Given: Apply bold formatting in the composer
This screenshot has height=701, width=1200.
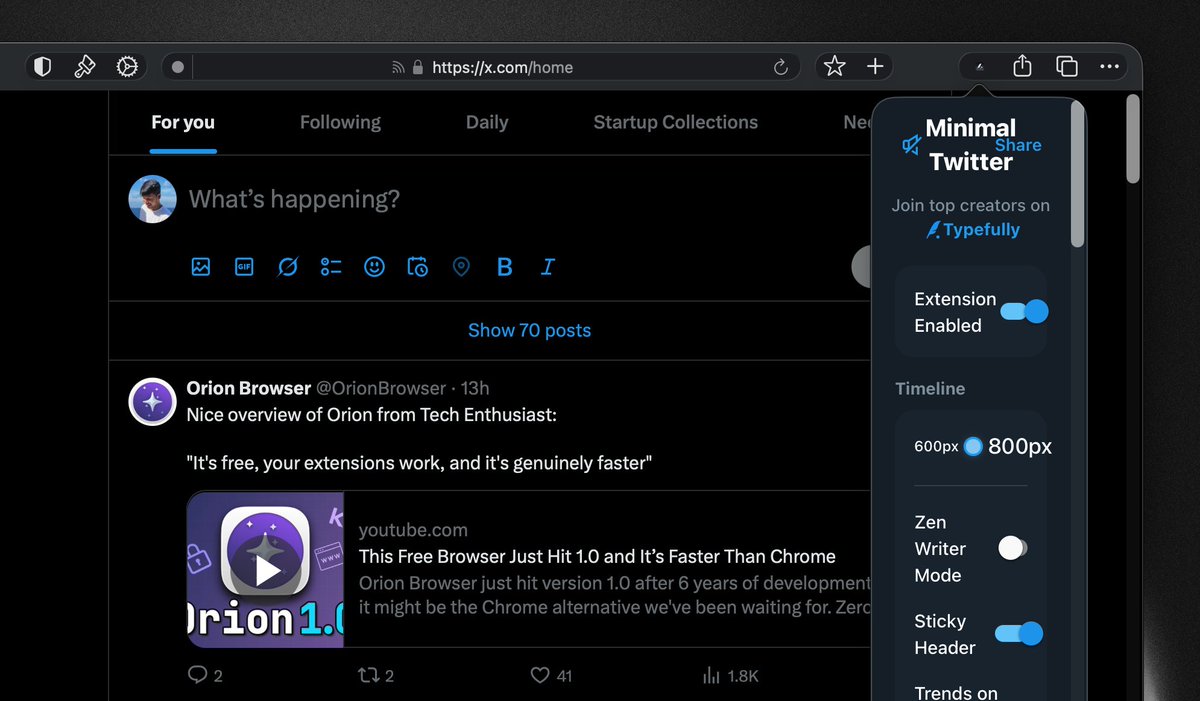Looking at the screenshot, I should (504, 267).
